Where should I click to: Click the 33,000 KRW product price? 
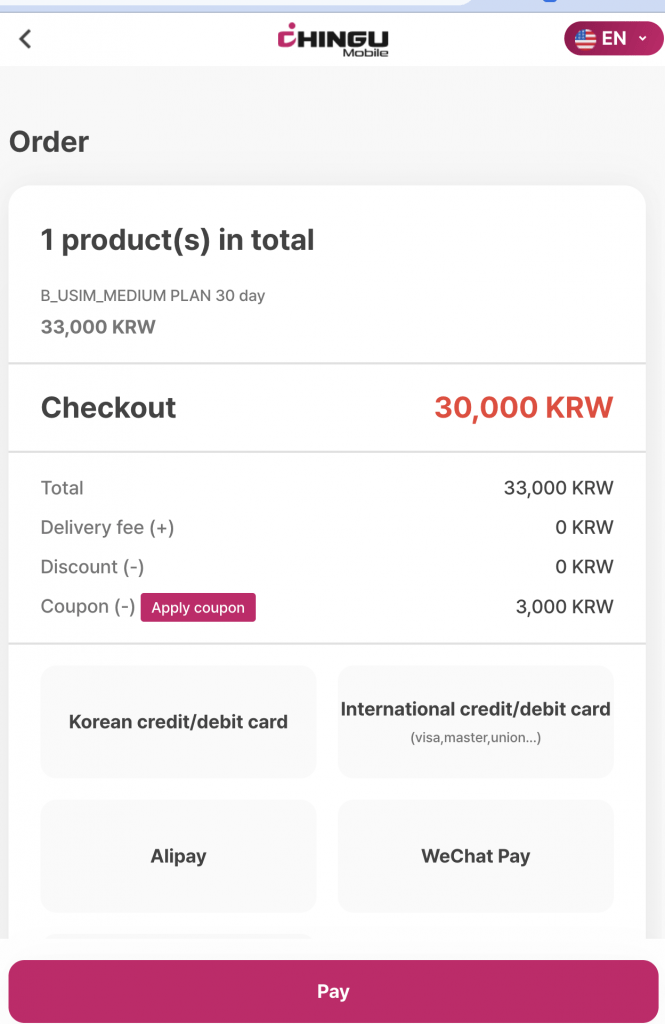pos(98,327)
